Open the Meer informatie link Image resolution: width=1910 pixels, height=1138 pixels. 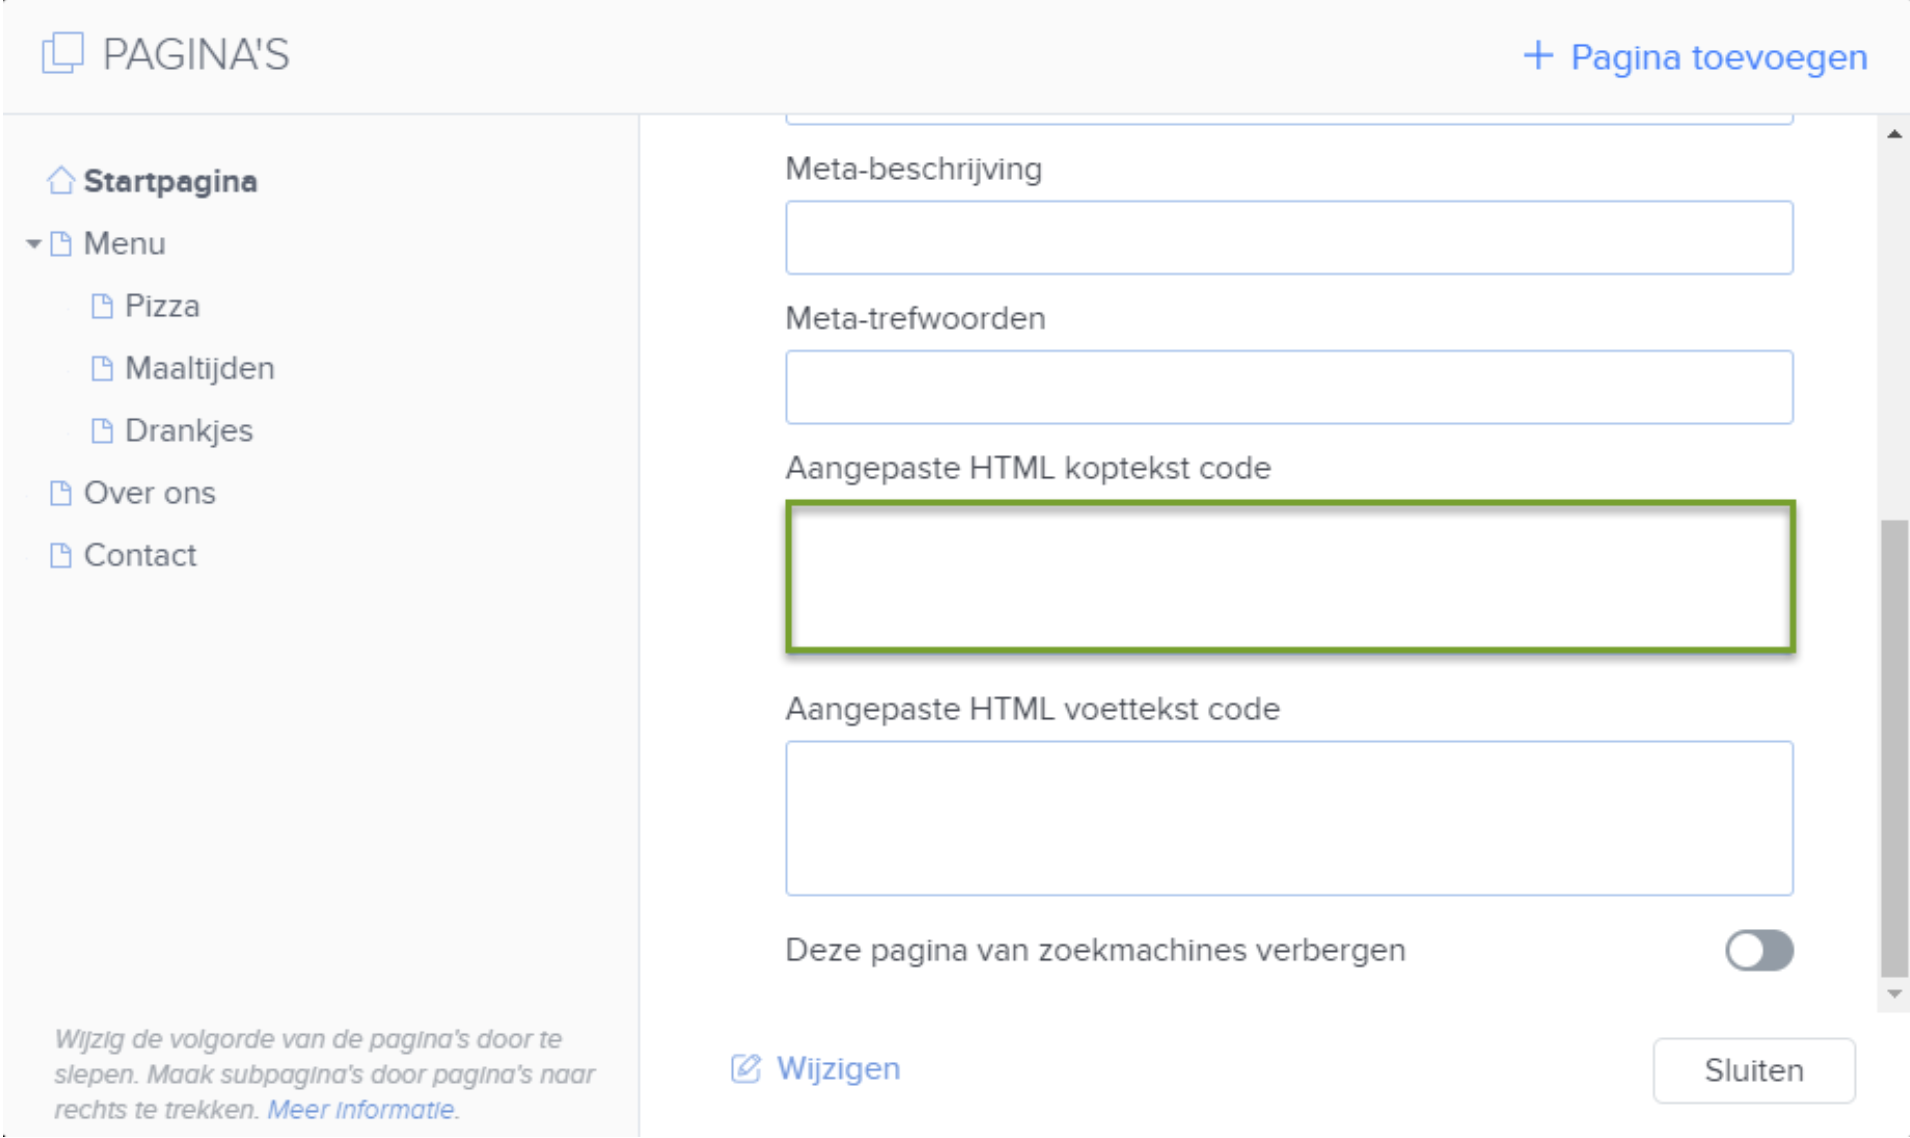point(363,1108)
